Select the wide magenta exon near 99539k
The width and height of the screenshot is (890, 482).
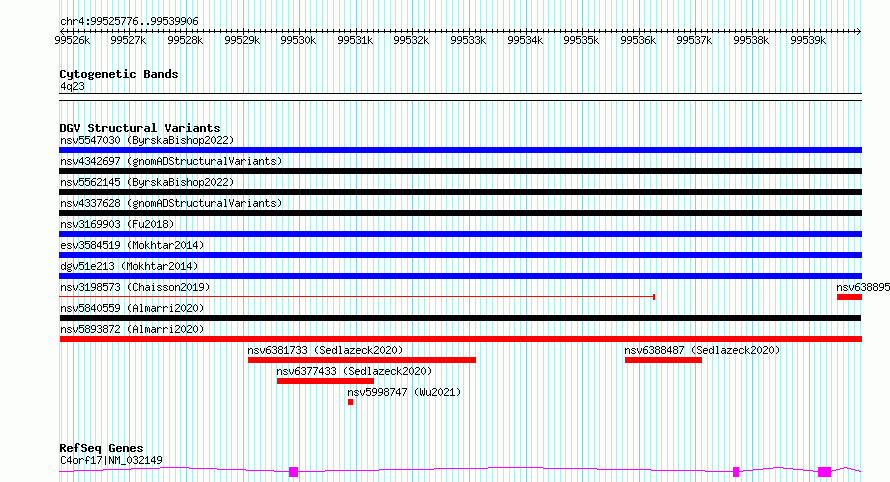coord(824,472)
